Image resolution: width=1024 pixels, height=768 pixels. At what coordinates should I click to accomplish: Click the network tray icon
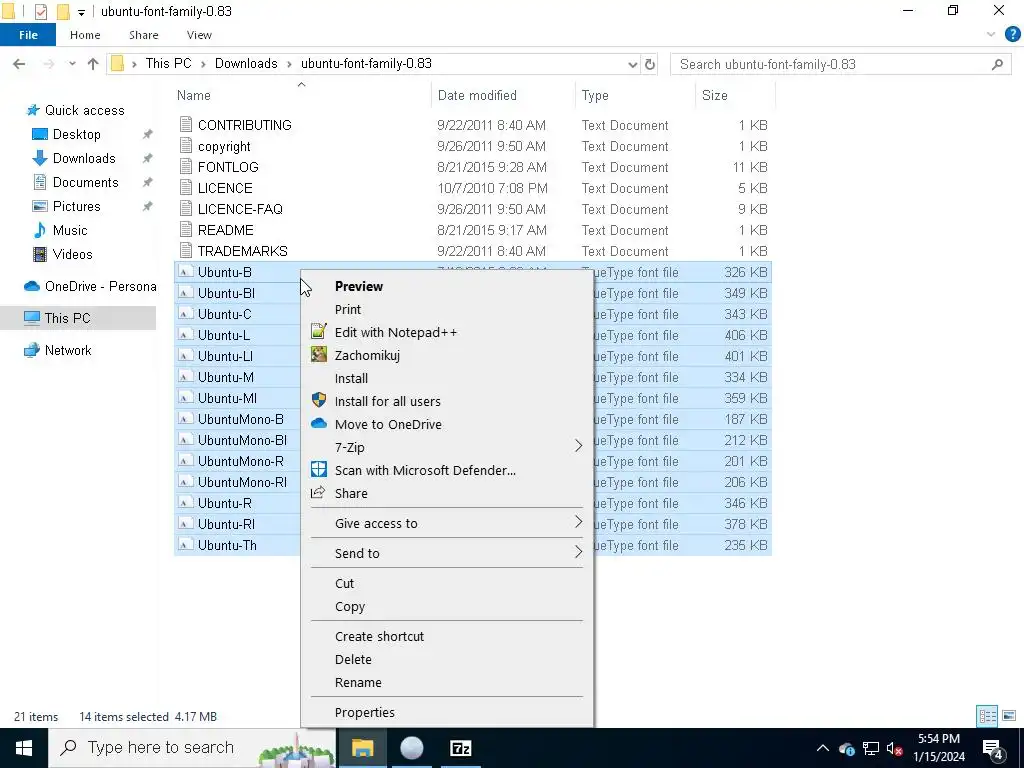click(871, 748)
